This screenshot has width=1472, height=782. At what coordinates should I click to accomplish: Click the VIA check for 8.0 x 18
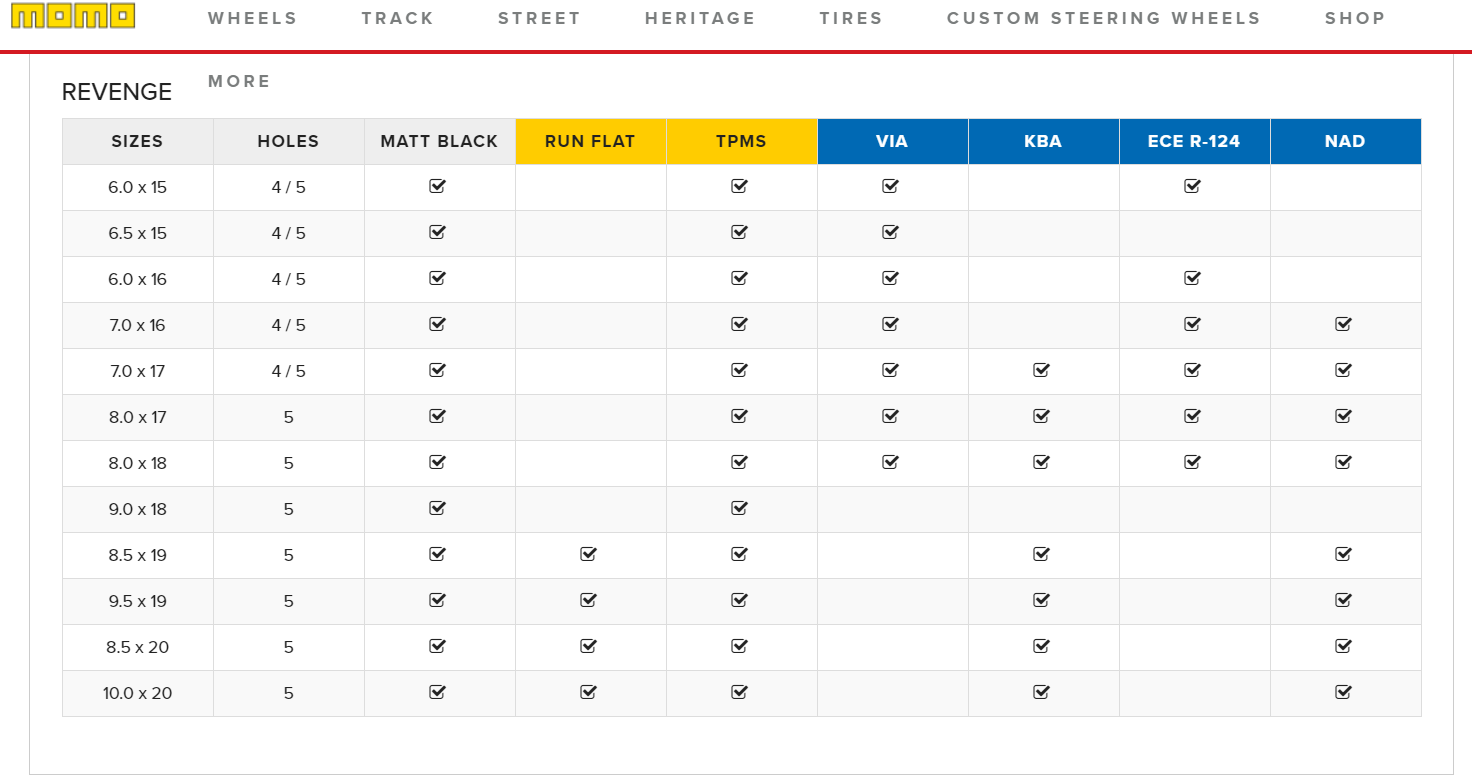(x=890, y=462)
